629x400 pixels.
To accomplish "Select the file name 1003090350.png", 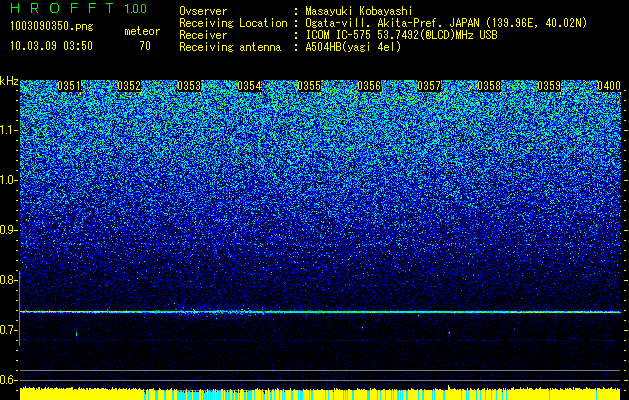I will [x=52, y=26].
